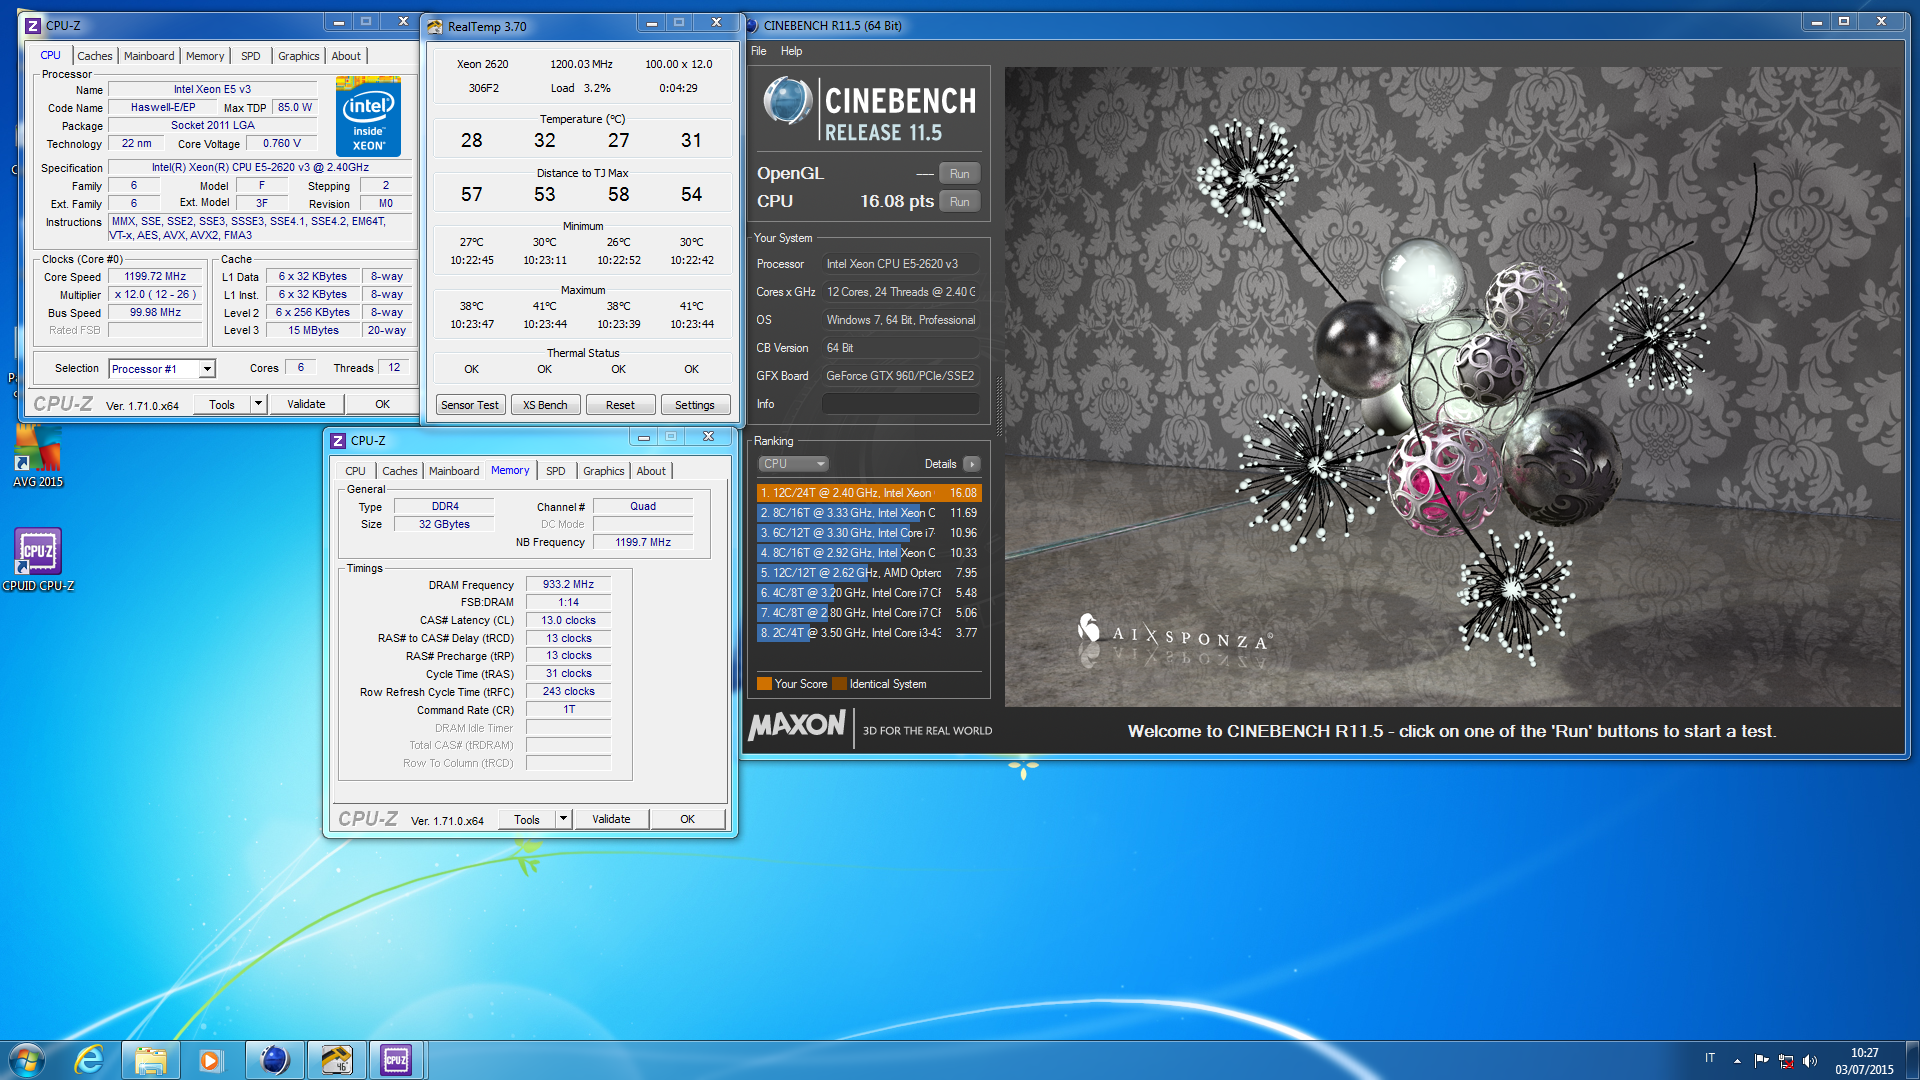Click the rendered Cinebench scene image
1920x1080 pixels.
1453,387
